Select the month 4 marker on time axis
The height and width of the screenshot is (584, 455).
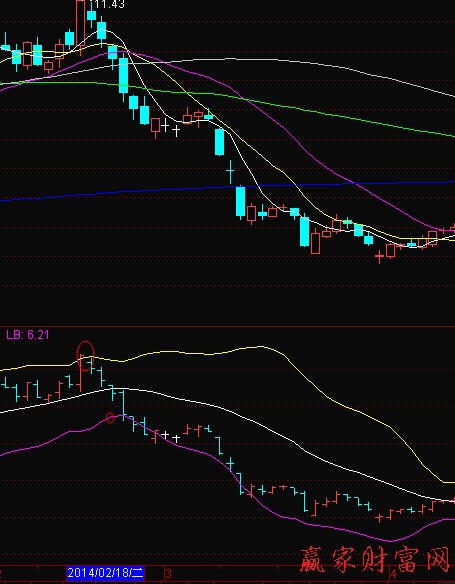(x=393, y=573)
